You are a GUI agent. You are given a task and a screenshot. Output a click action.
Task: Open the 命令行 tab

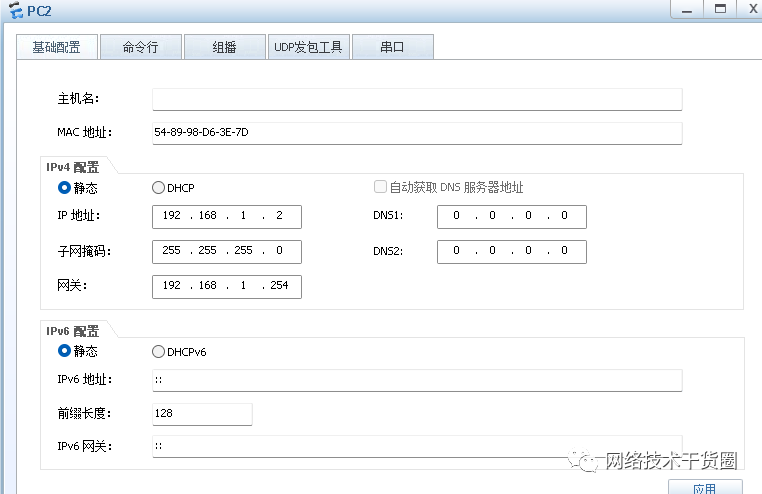tap(140, 47)
